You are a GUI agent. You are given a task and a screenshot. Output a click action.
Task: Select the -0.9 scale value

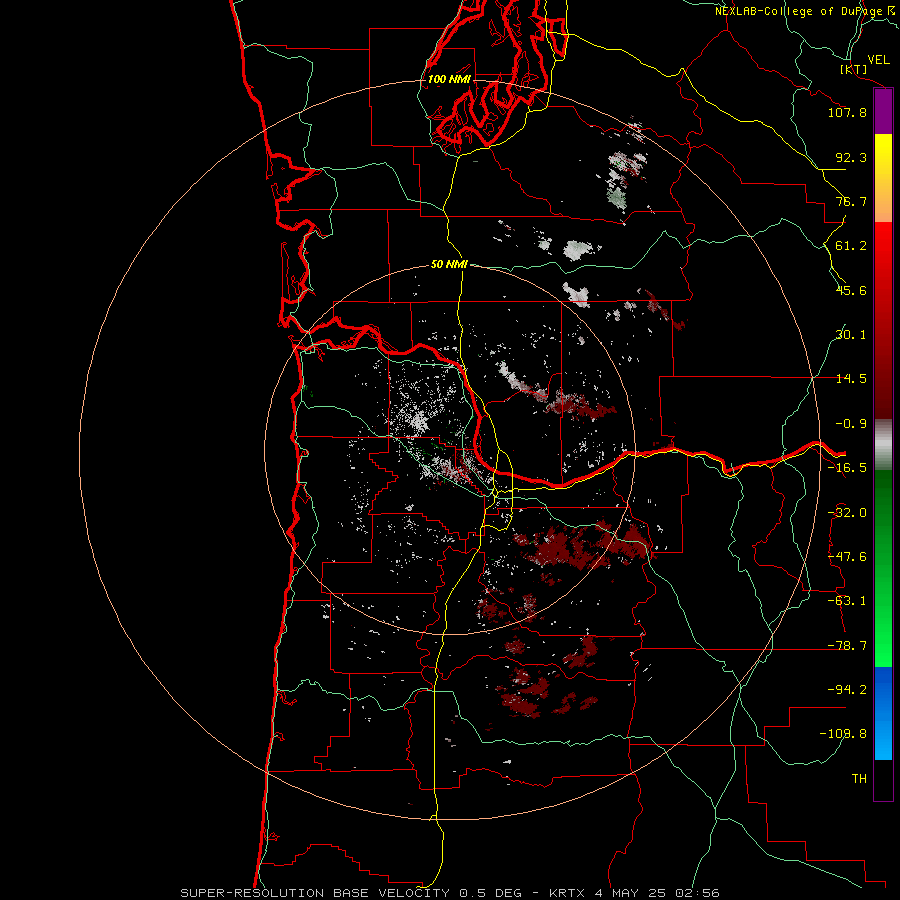click(851, 424)
